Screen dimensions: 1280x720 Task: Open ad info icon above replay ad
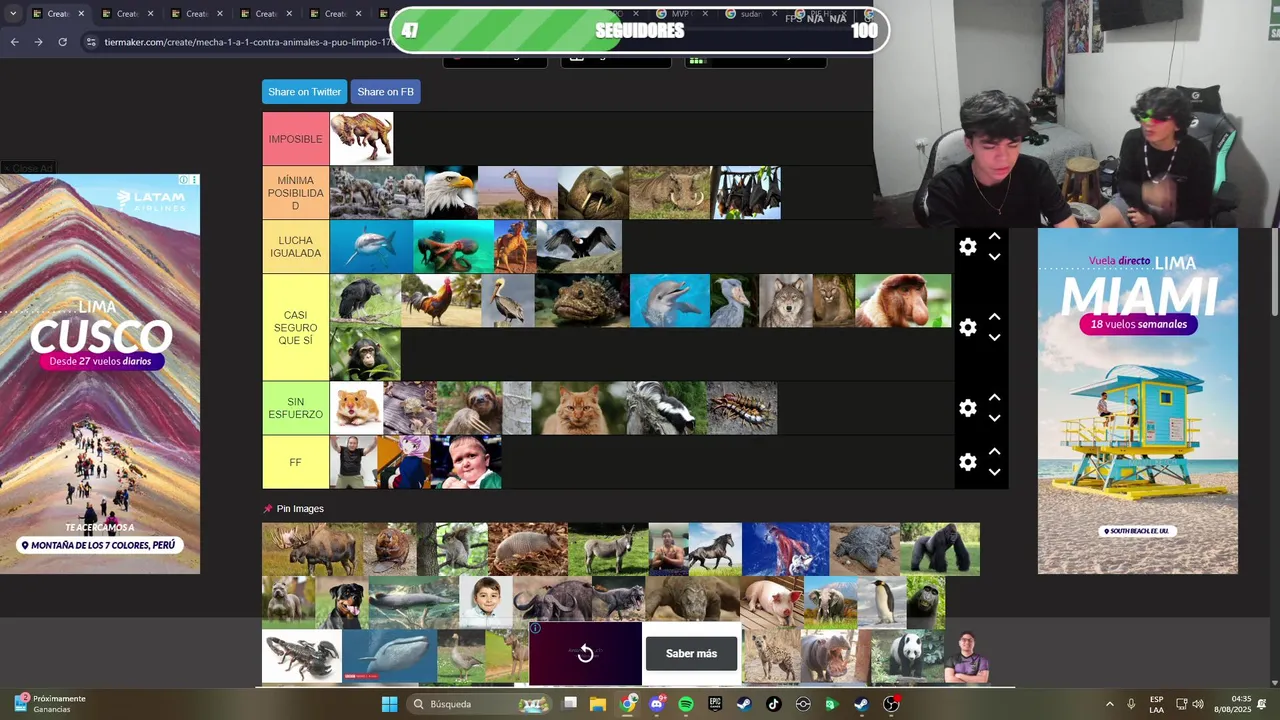click(x=535, y=628)
